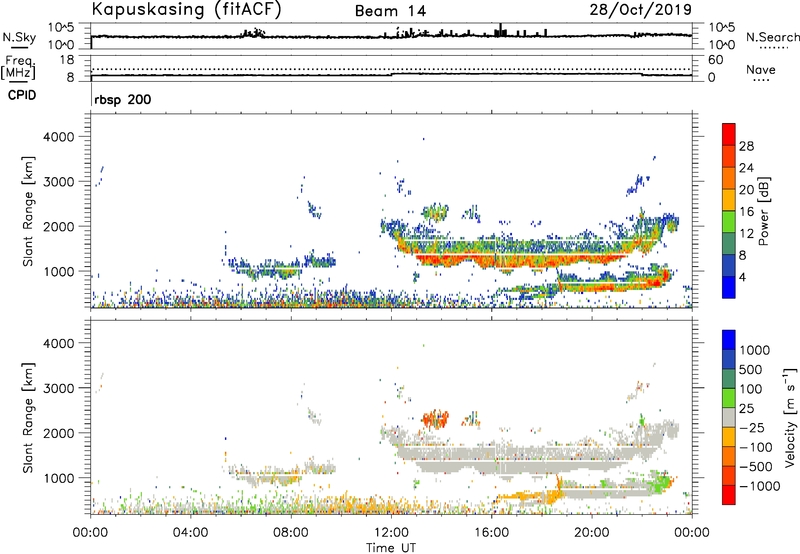The height and width of the screenshot is (554, 800).
Task: Click the red bottom of the velocity color bar
Action: click(x=729, y=495)
